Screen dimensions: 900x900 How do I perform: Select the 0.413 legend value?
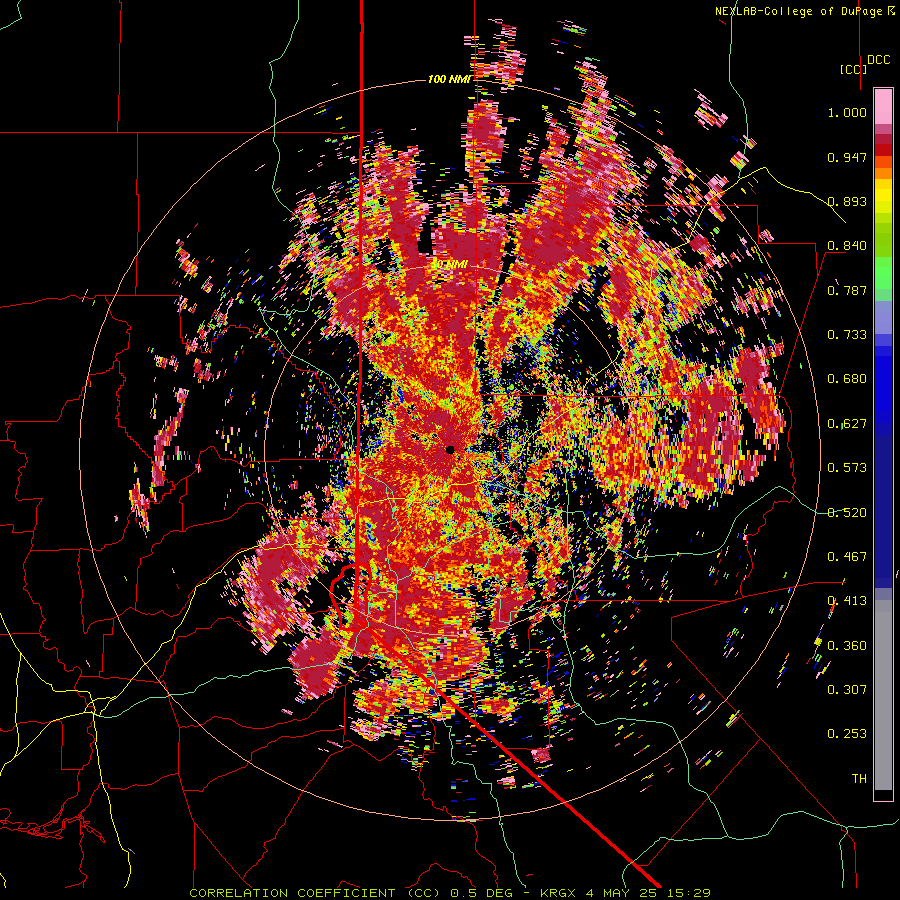(x=847, y=601)
